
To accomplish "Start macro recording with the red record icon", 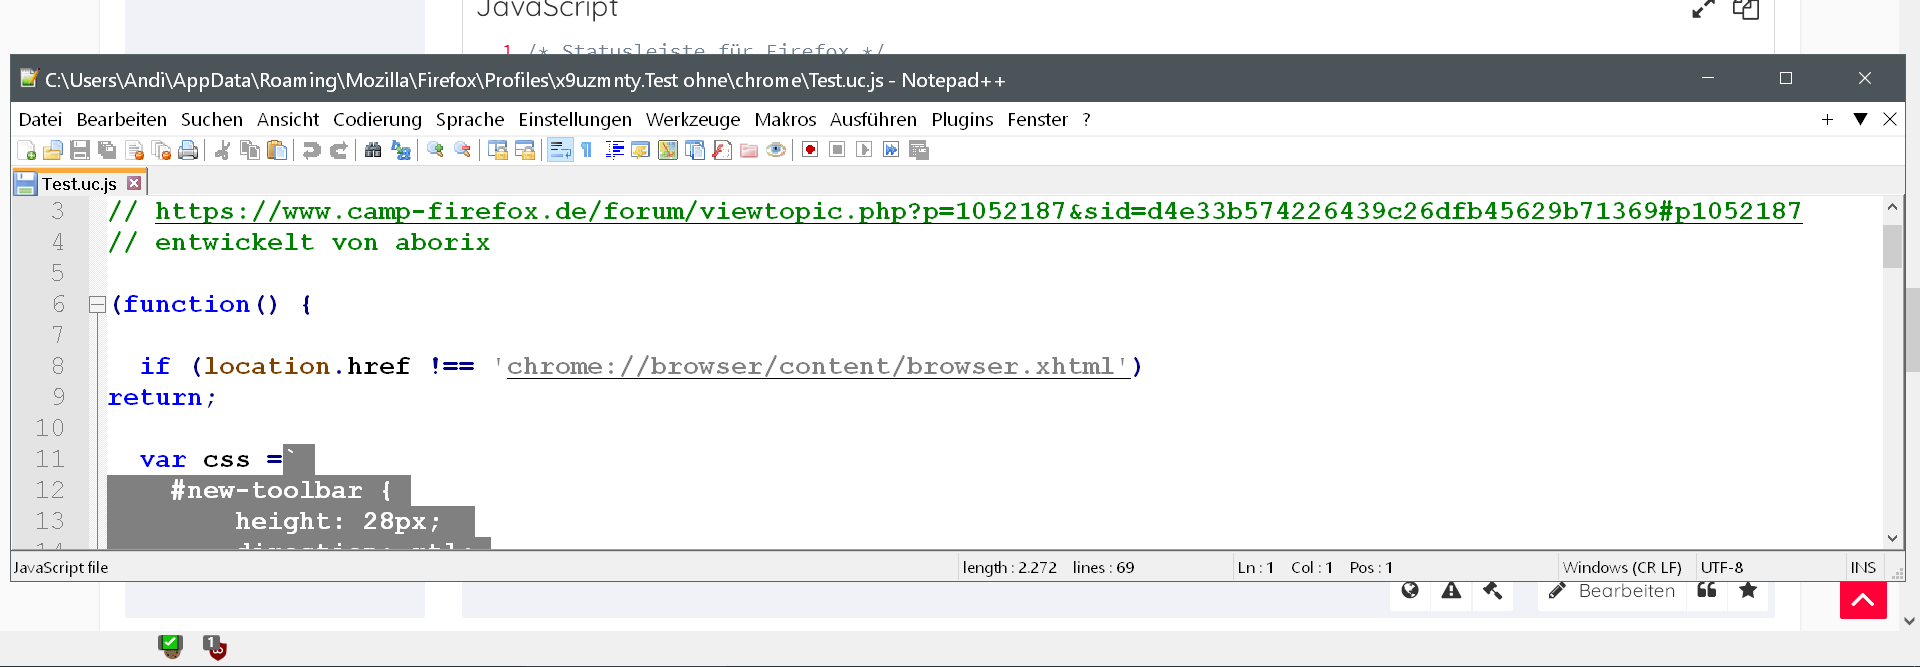I will (x=810, y=150).
